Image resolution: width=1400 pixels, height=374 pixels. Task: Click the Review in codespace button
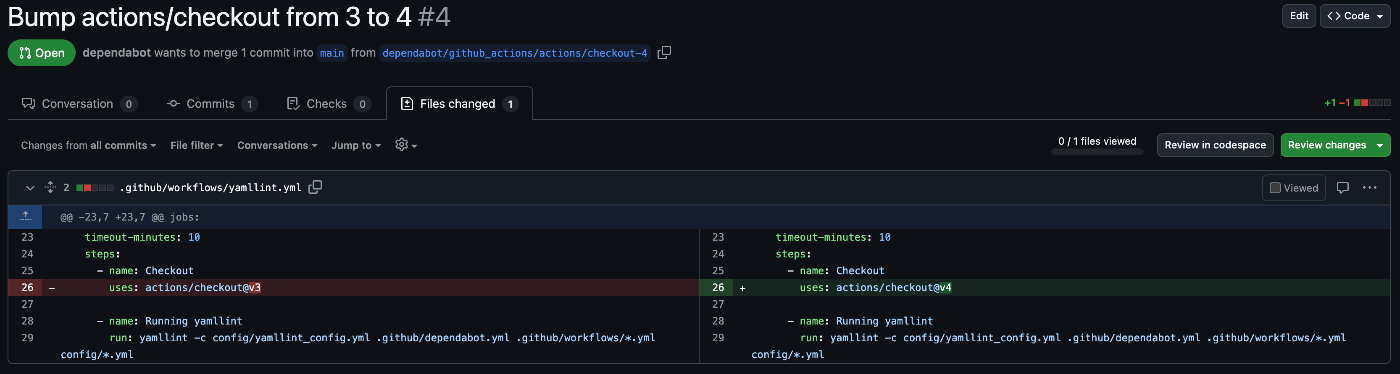[1215, 145]
